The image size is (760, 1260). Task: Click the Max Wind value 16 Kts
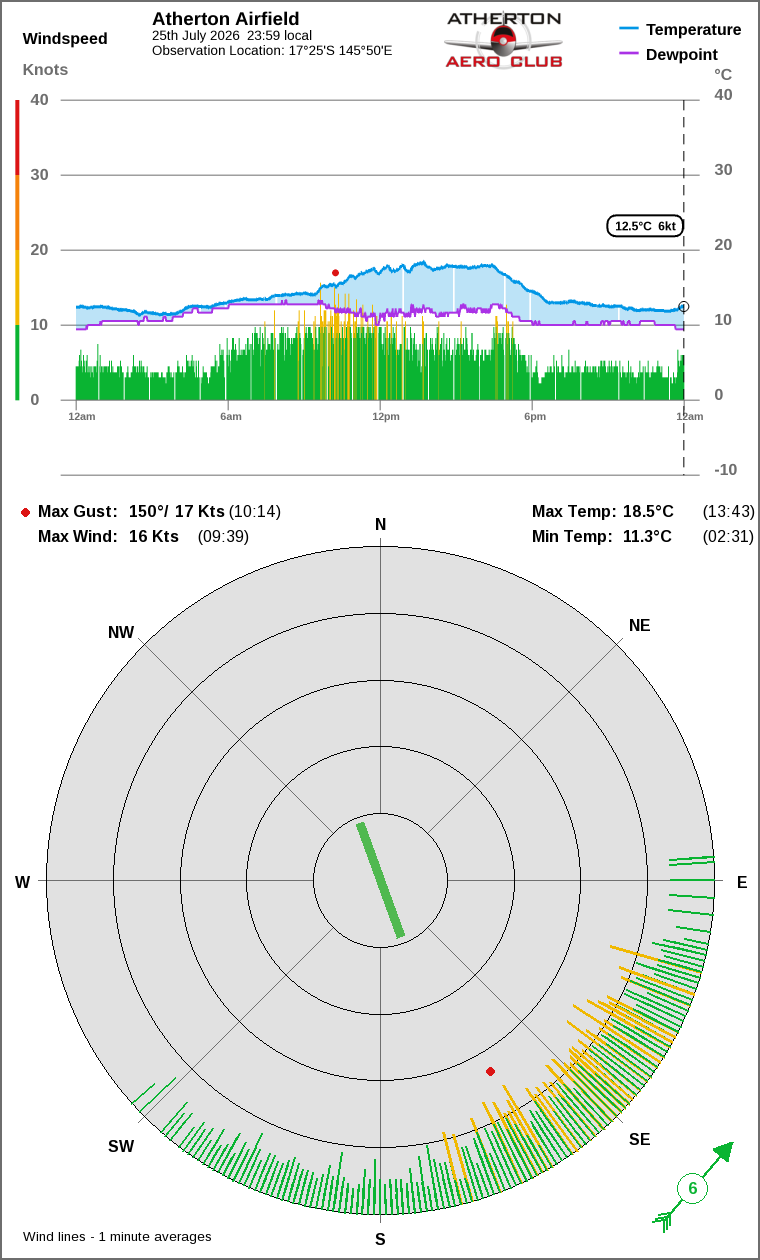[154, 537]
